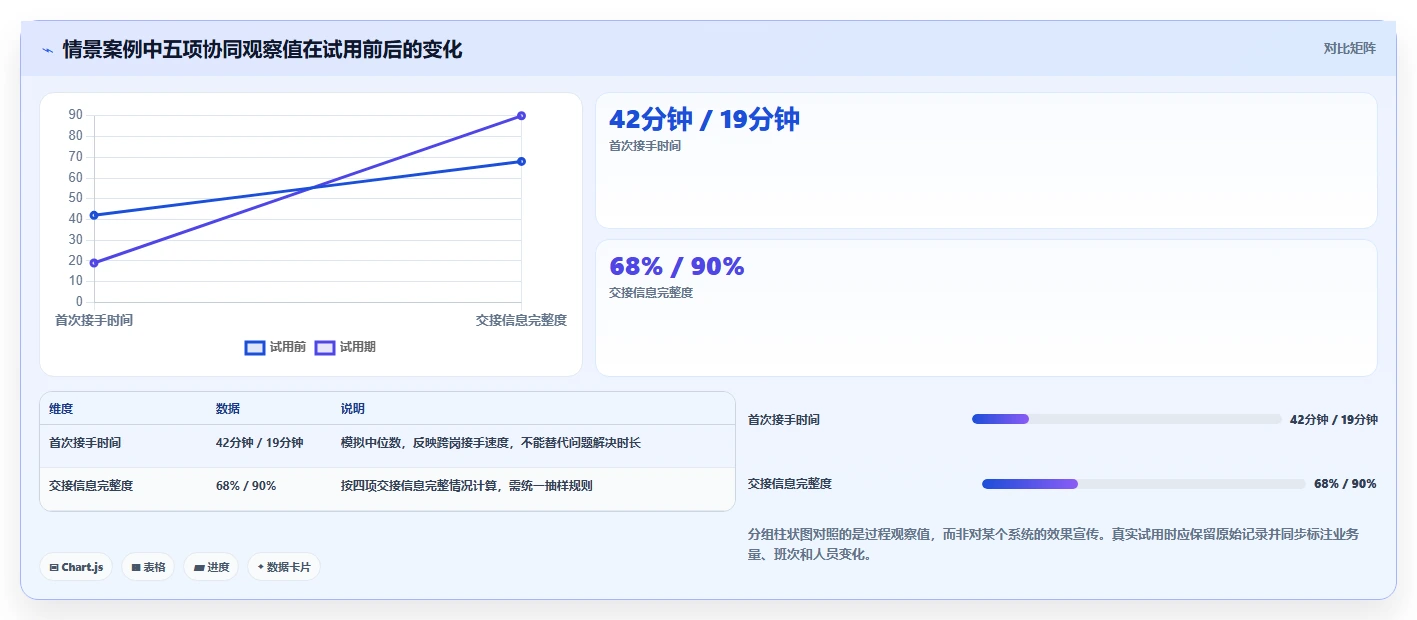Click the panel title 情景案例中五项协同观察值
The width and height of the screenshot is (1417, 620).
[263, 49]
